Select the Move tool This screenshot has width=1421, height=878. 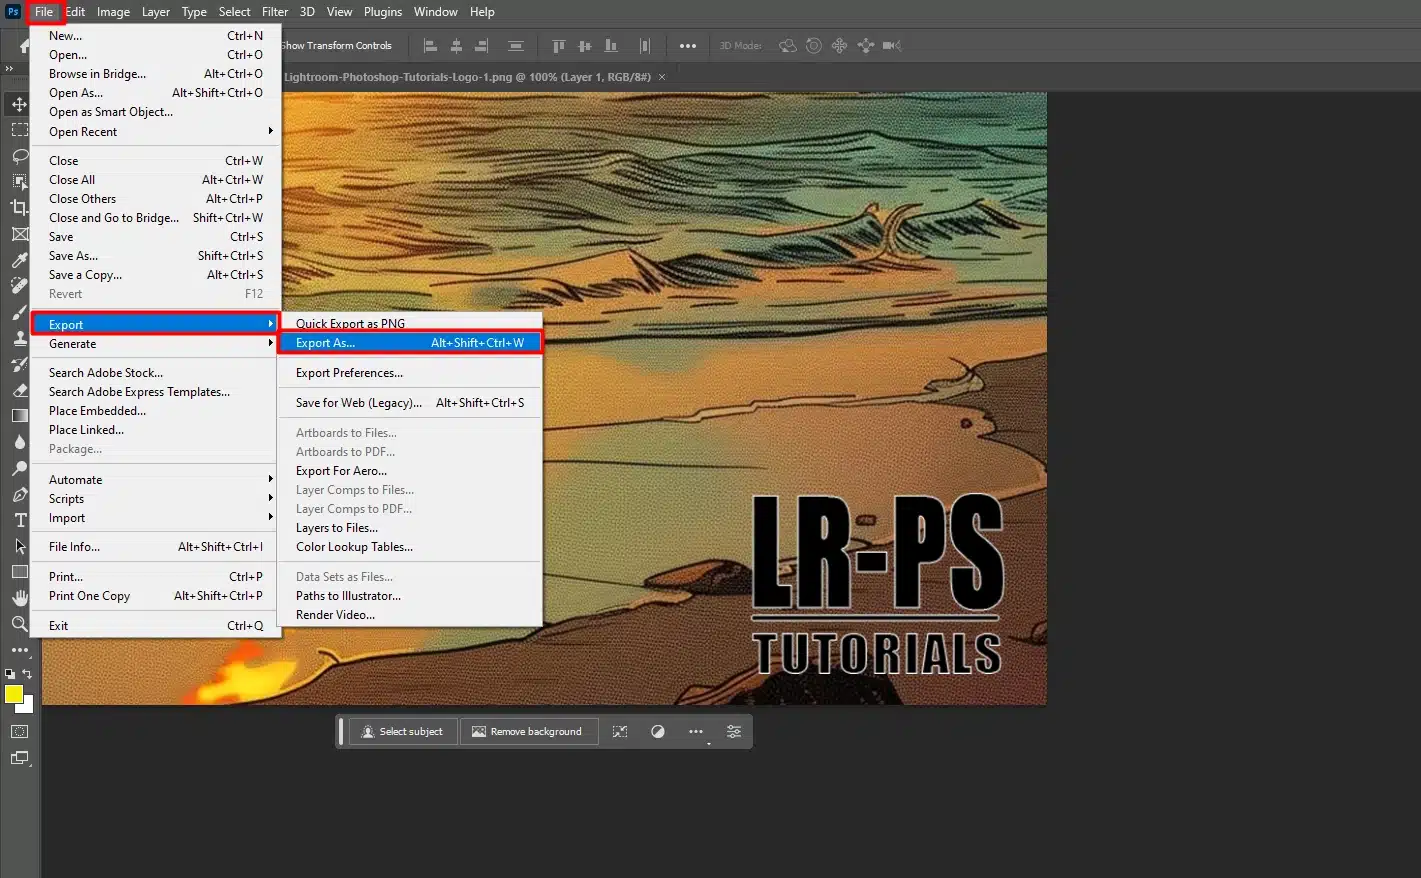(19, 104)
